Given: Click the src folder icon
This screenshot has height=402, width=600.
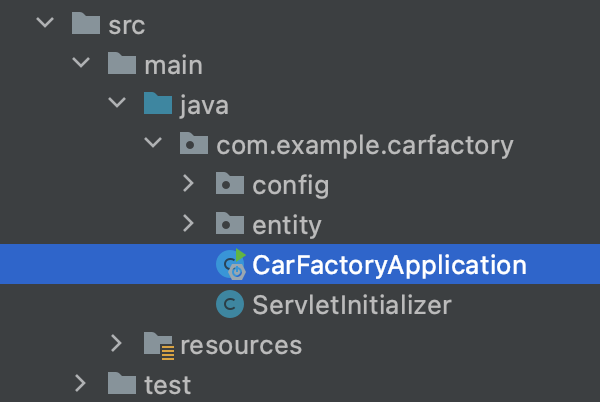Looking at the screenshot, I should (x=86, y=23).
